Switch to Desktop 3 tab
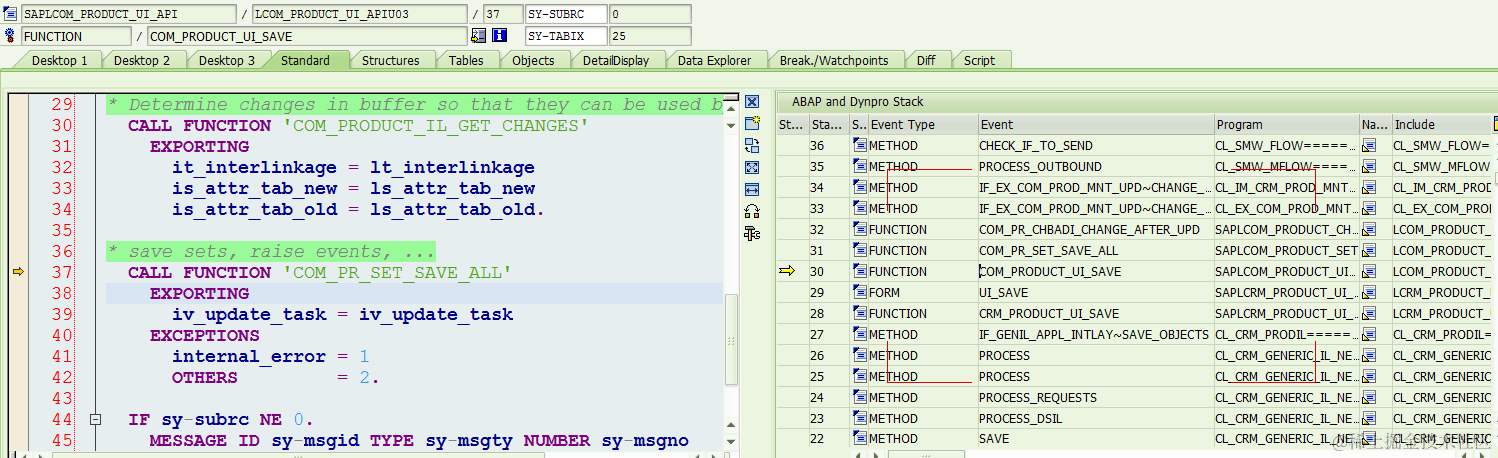Screen dimensions: 1498x458 (x=227, y=60)
